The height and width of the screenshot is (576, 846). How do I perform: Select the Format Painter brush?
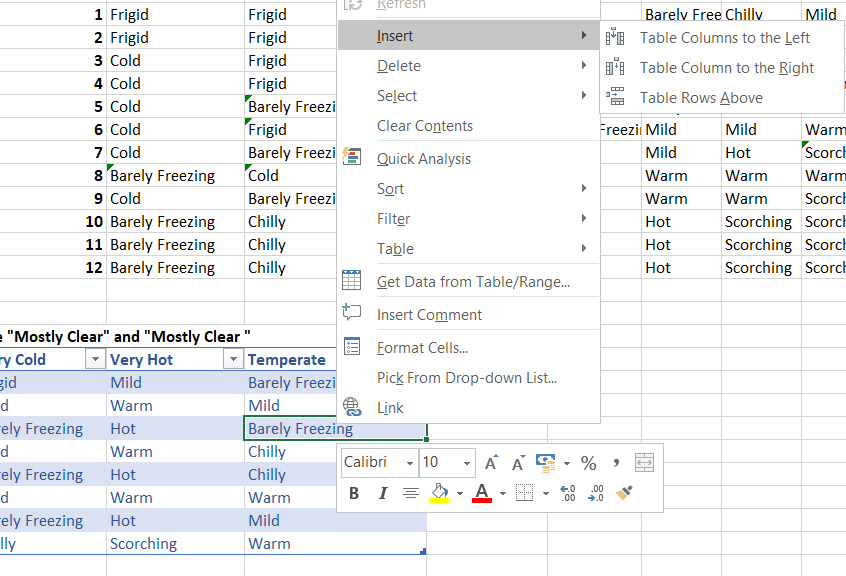pos(621,491)
